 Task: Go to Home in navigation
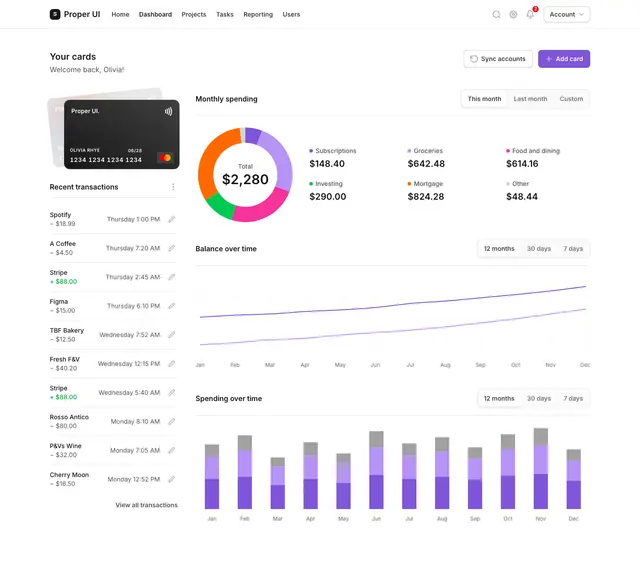coord(120,14)
